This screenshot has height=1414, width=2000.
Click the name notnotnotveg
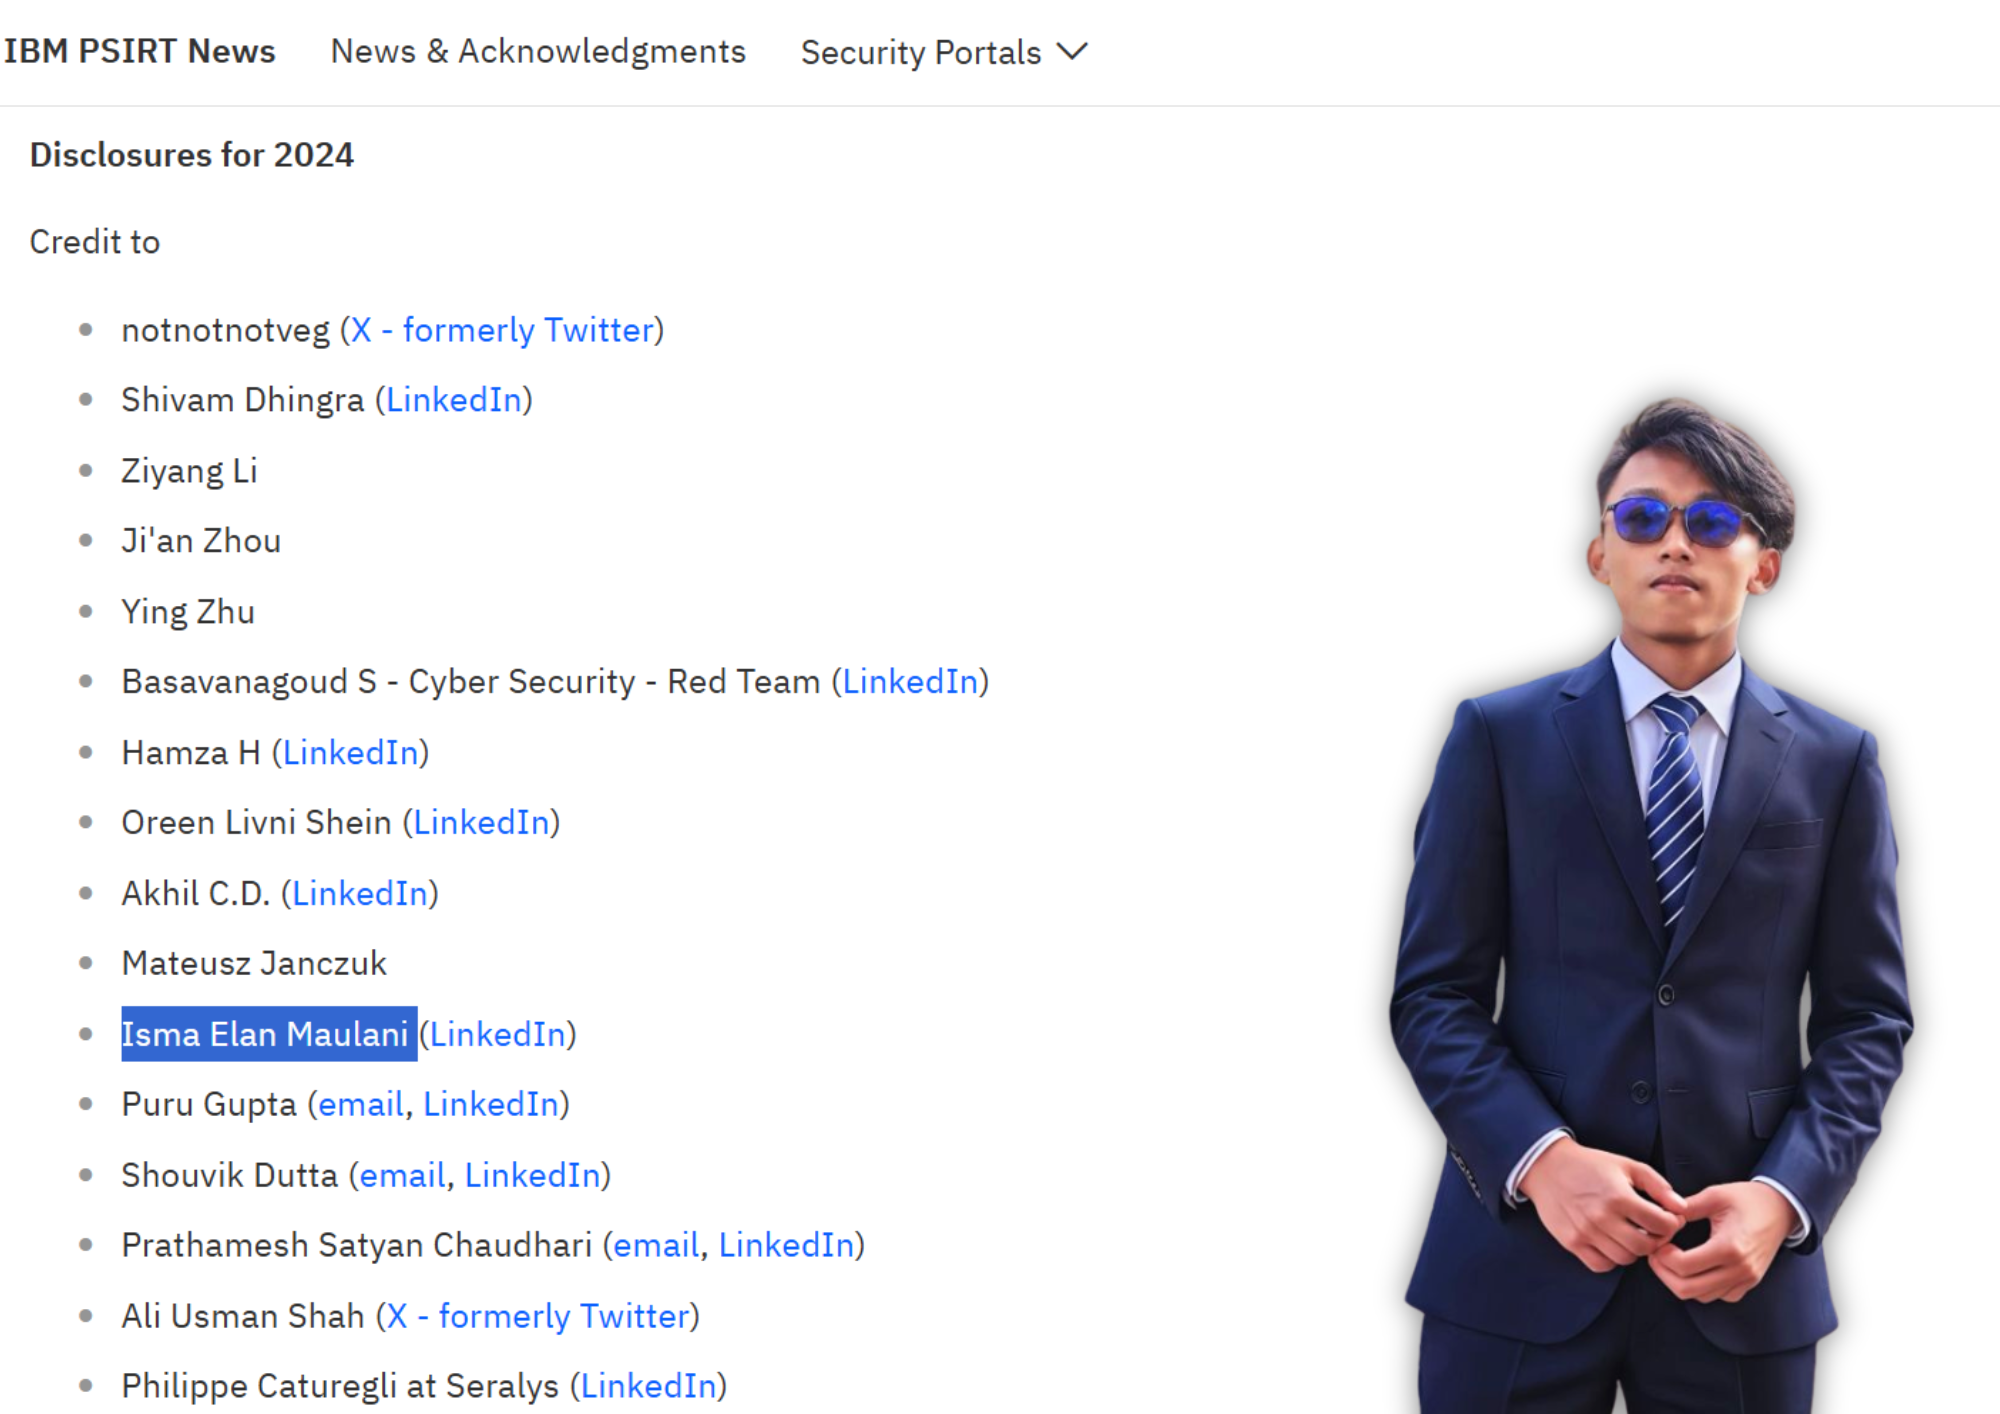[225, 330]
